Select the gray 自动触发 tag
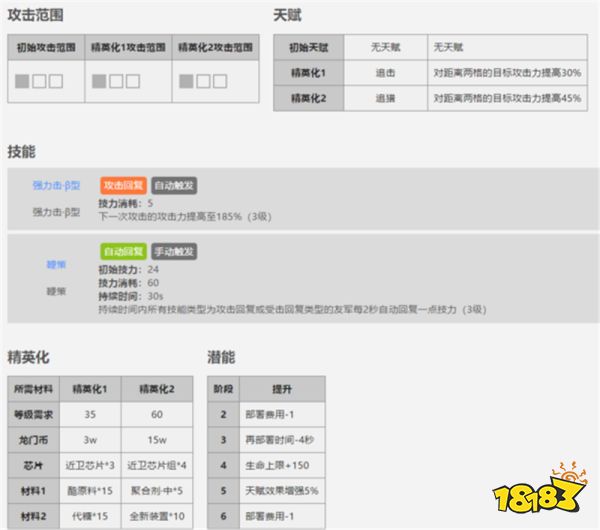The width and height of the screenshot is (600, 530). coord(174,185)
